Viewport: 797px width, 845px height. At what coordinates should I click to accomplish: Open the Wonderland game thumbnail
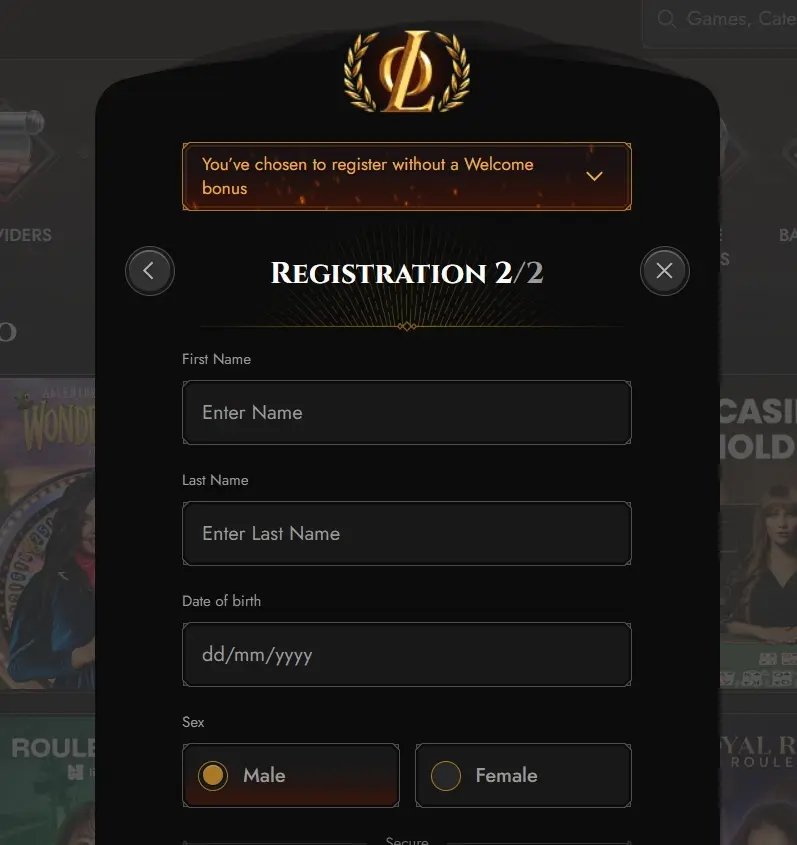[47, 534]
